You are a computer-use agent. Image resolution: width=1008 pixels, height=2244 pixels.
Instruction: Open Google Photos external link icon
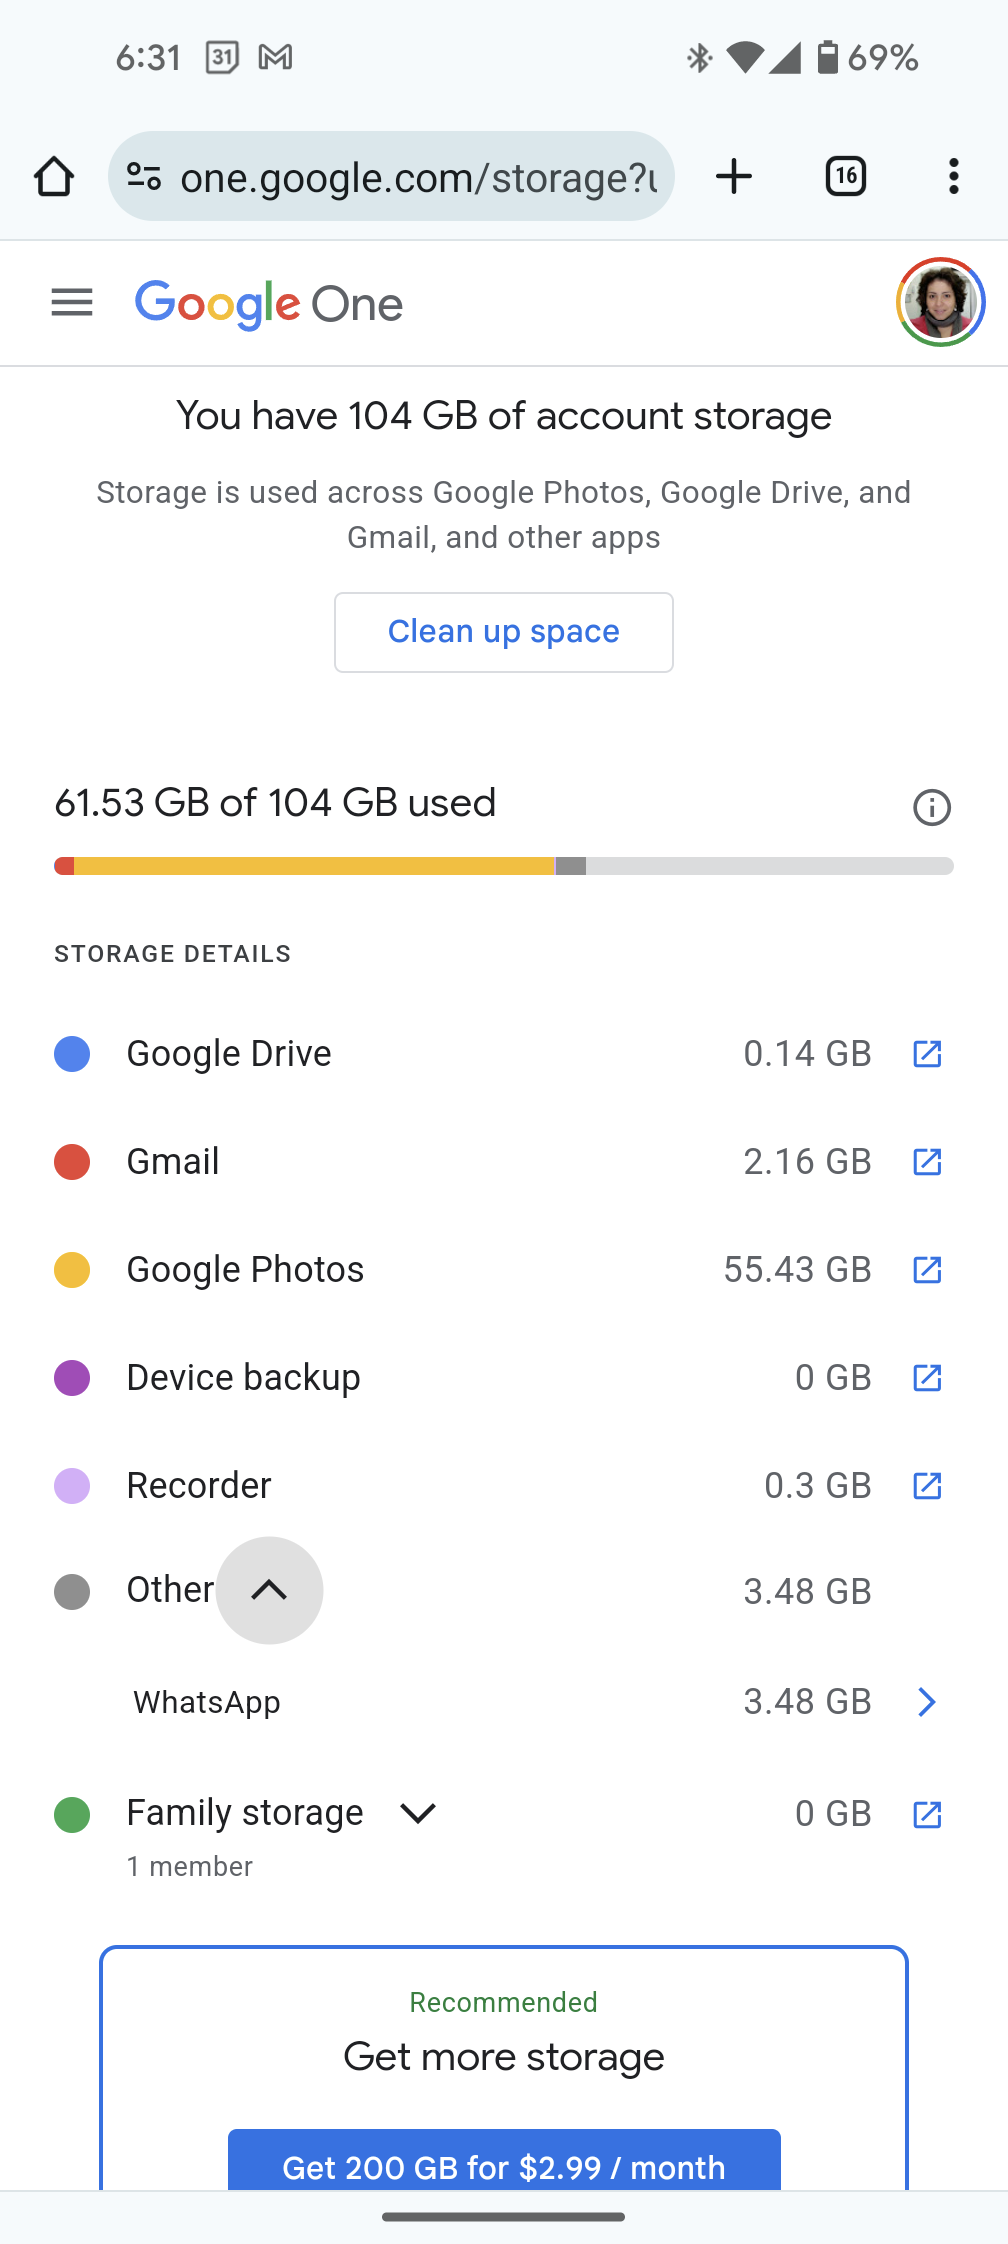927,1270
